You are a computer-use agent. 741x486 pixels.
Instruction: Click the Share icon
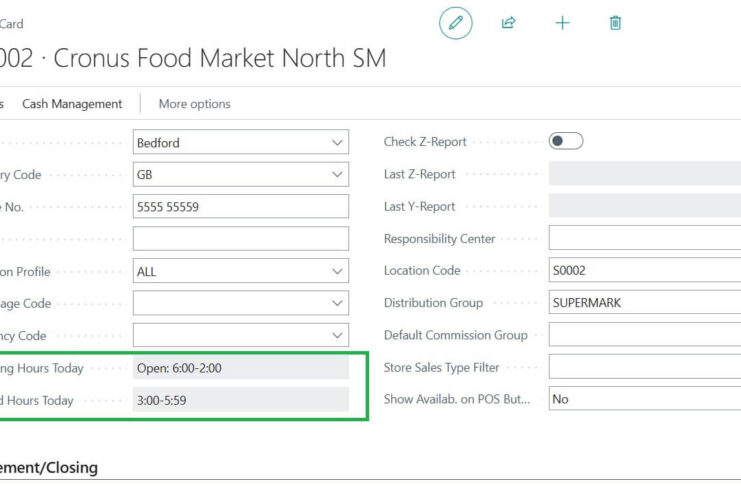click(508, 23)
